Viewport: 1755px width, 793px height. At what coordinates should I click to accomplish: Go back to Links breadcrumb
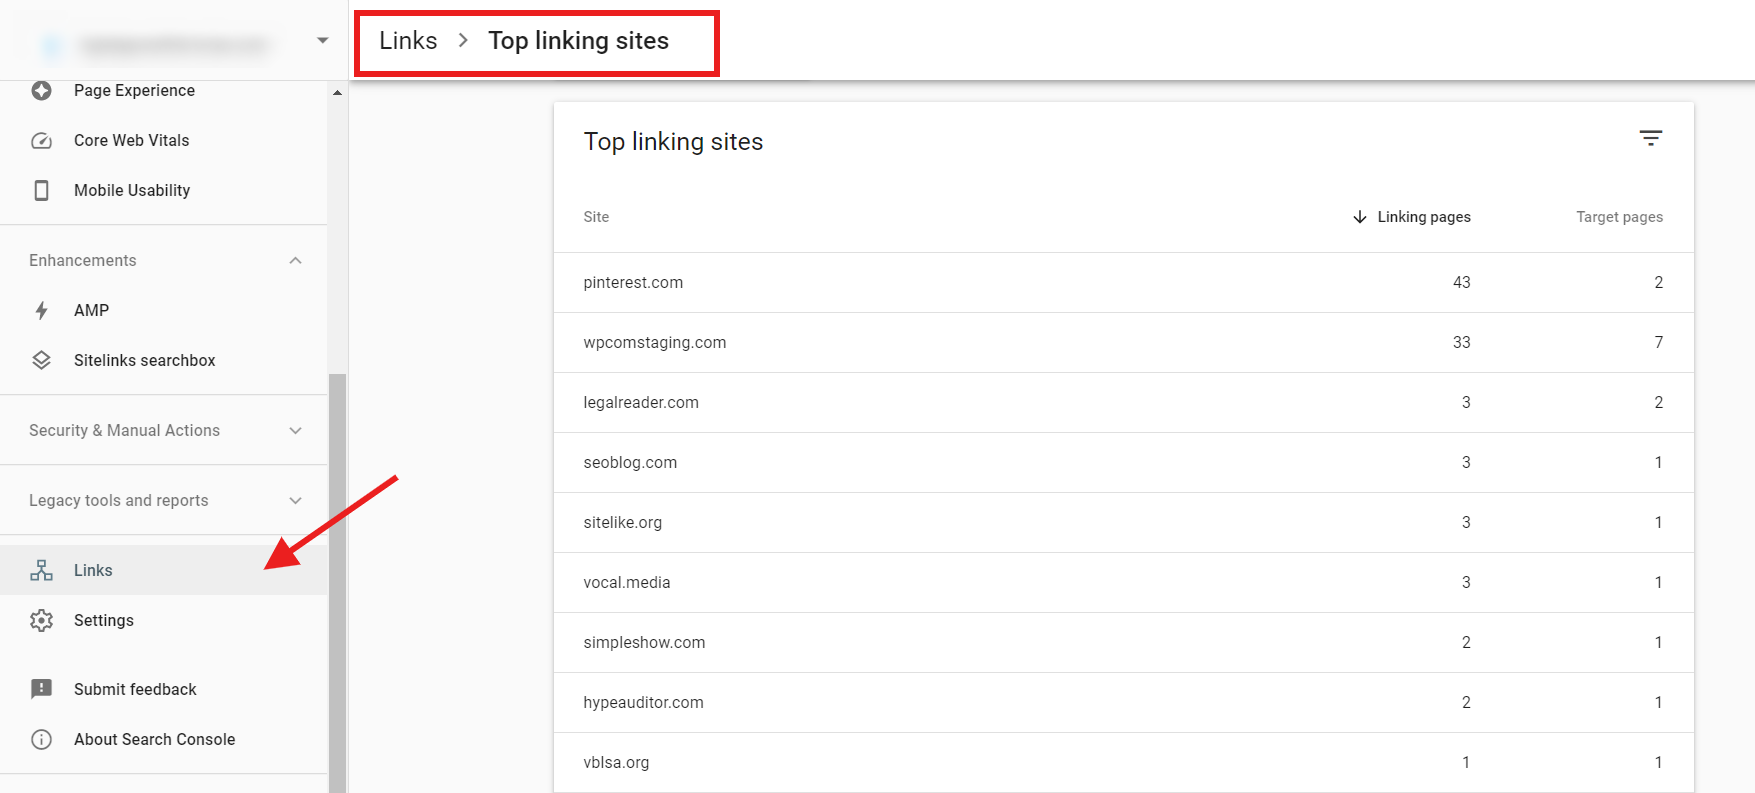click(x=408, y=41)
